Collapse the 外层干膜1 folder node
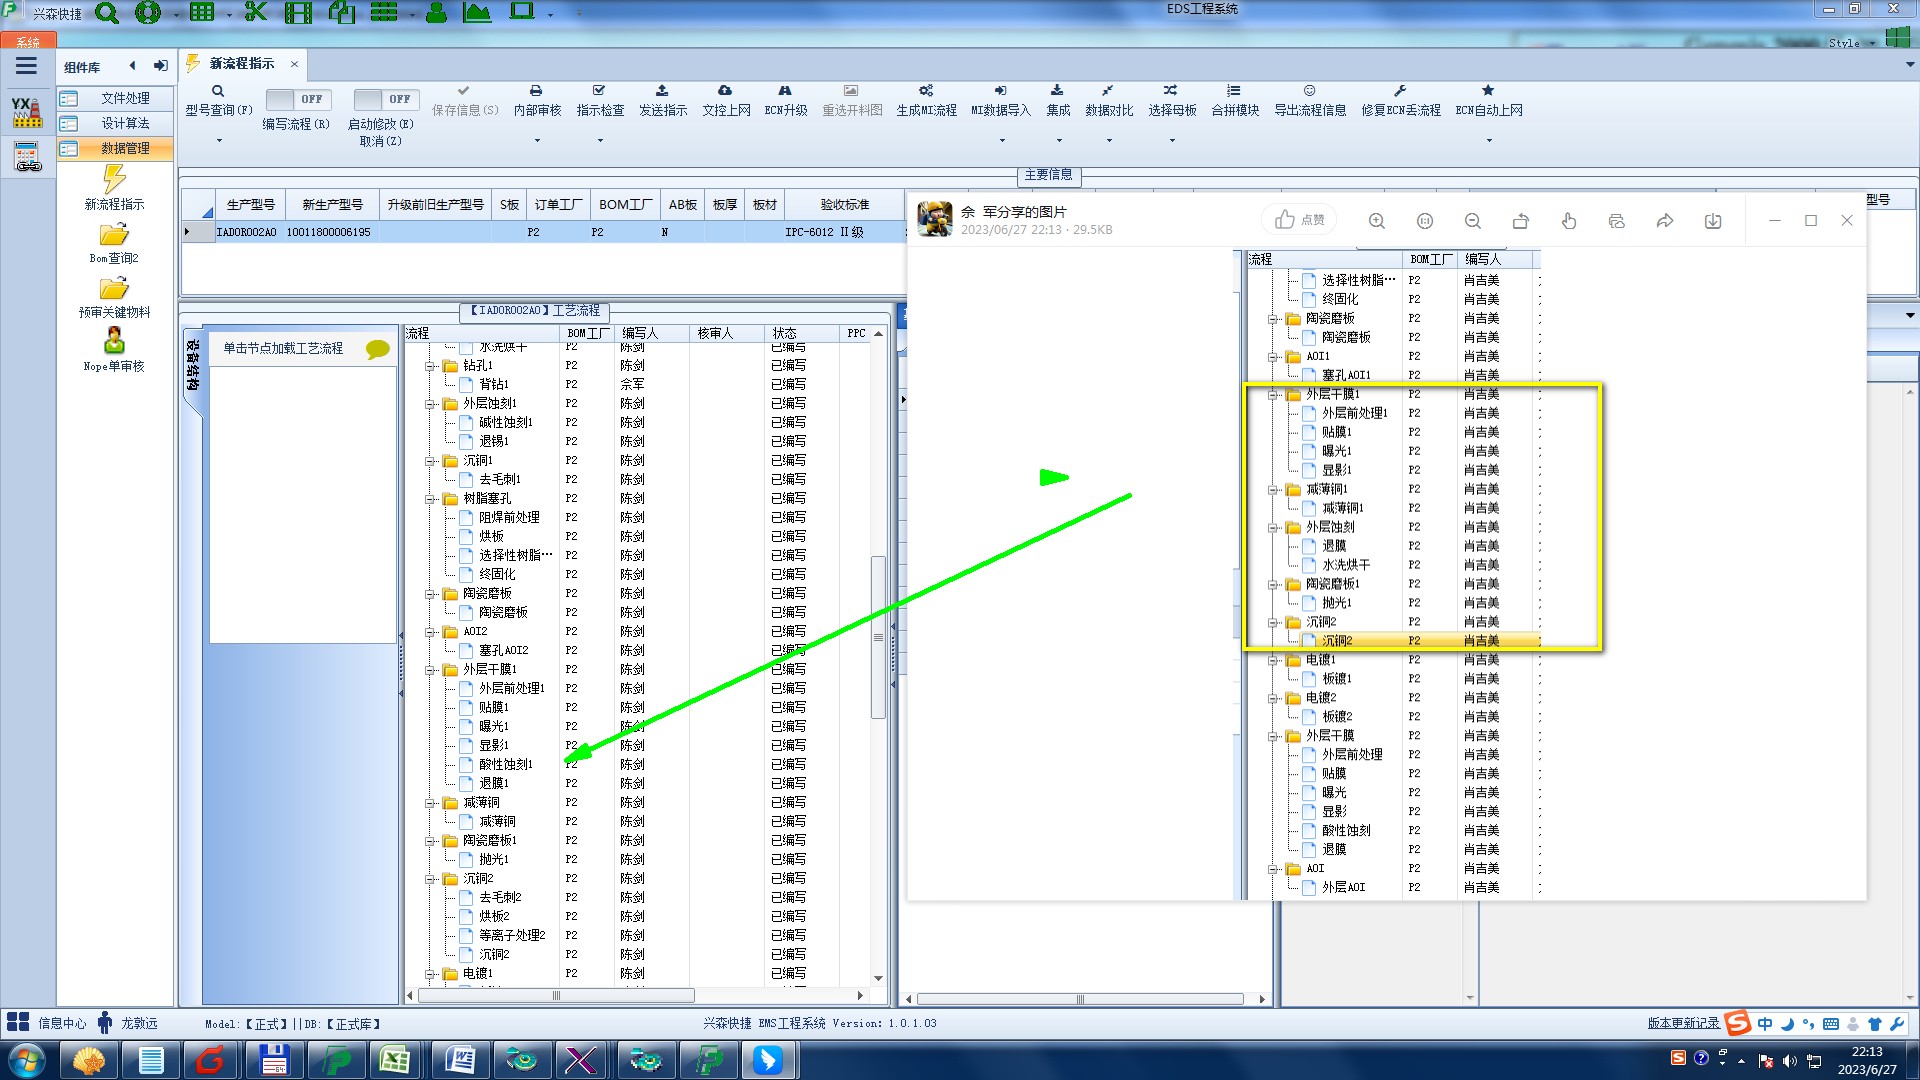 click(430, 670)
